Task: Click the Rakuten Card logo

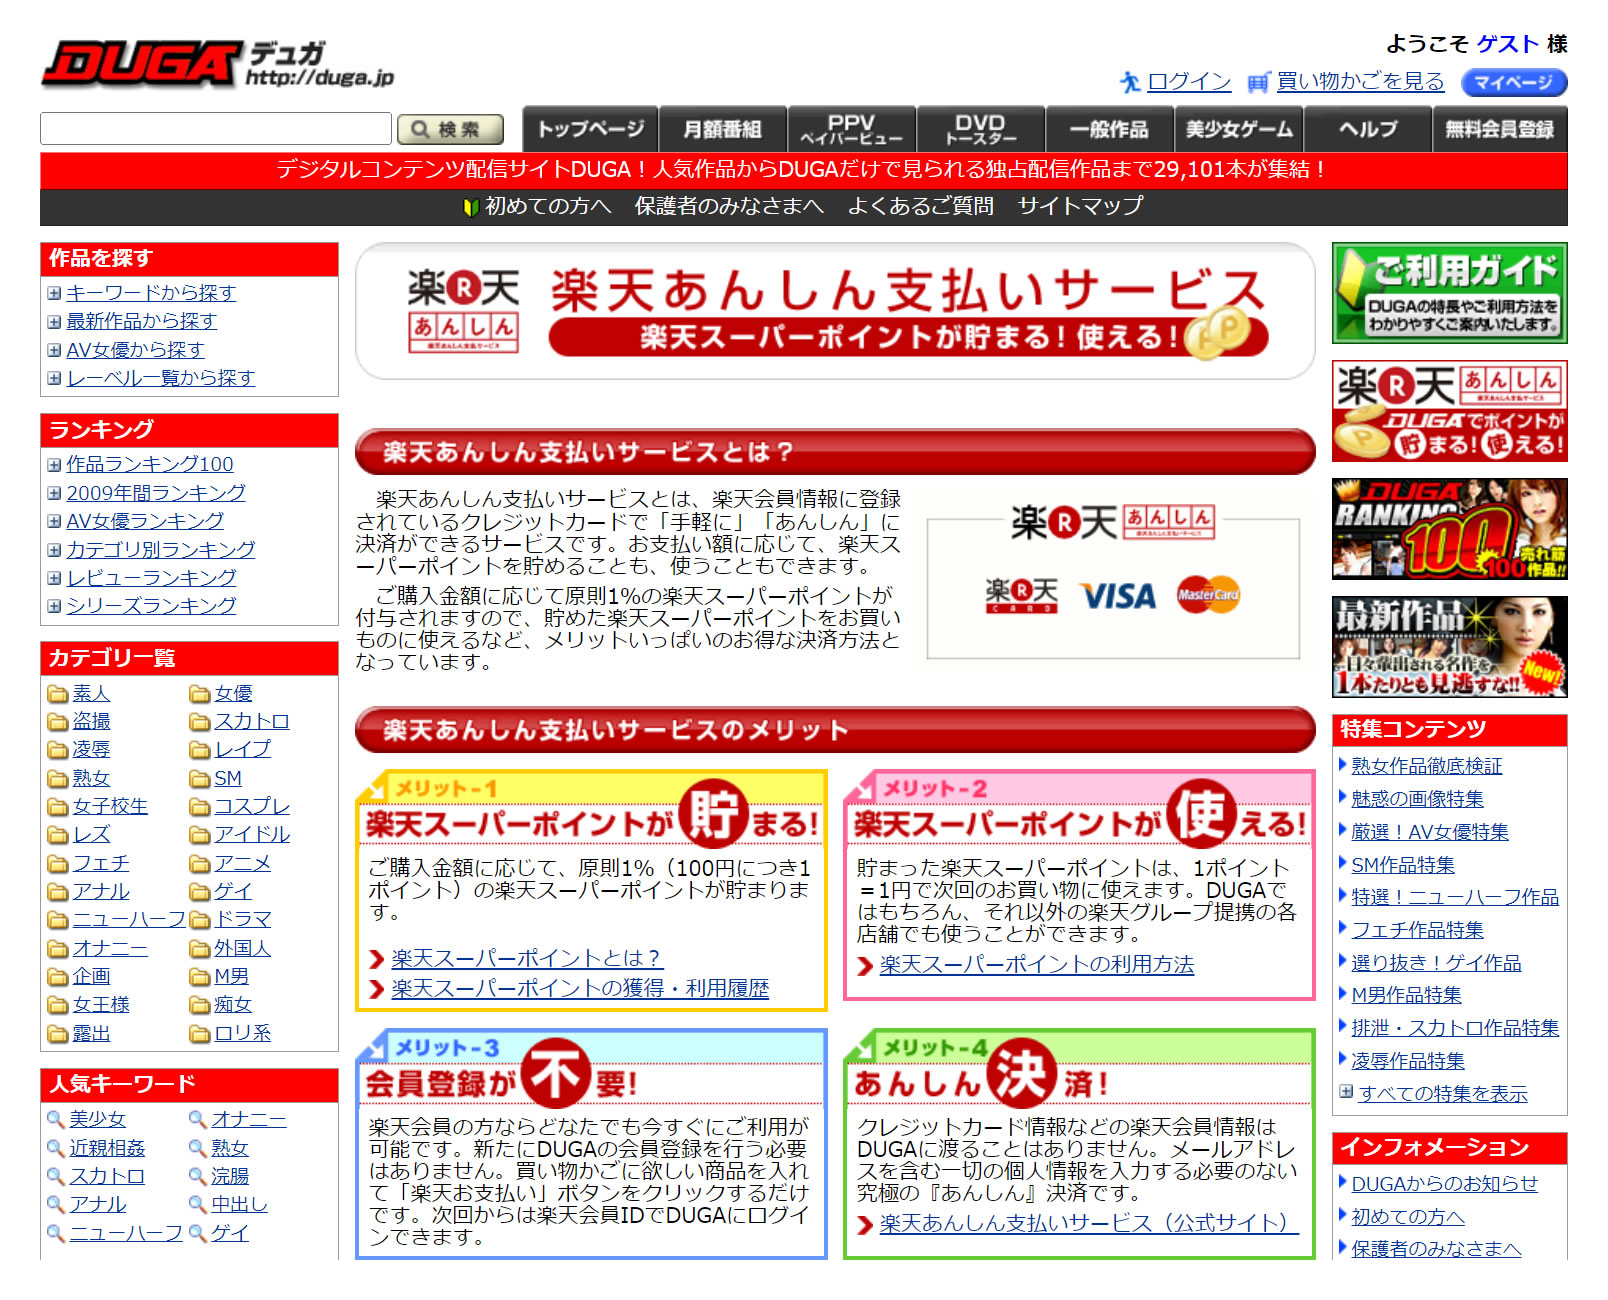Action: pyautogui.click(x=1021, y=595)
